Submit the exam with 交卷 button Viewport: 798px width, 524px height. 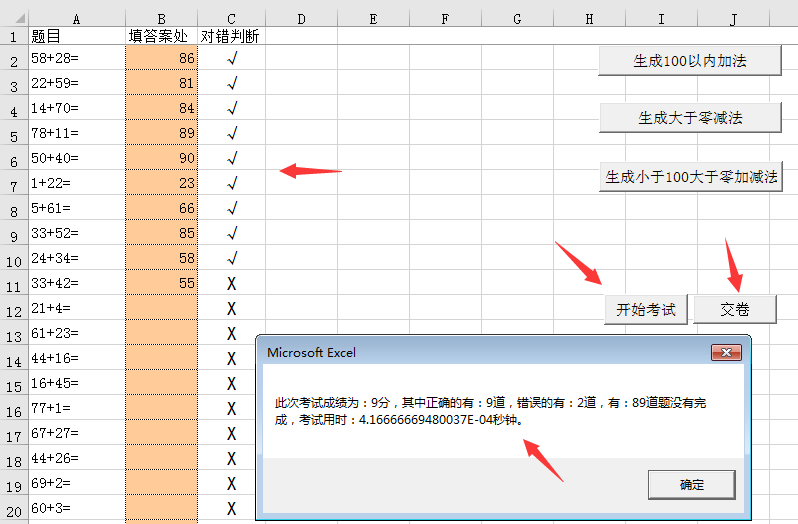pos(735,309)
